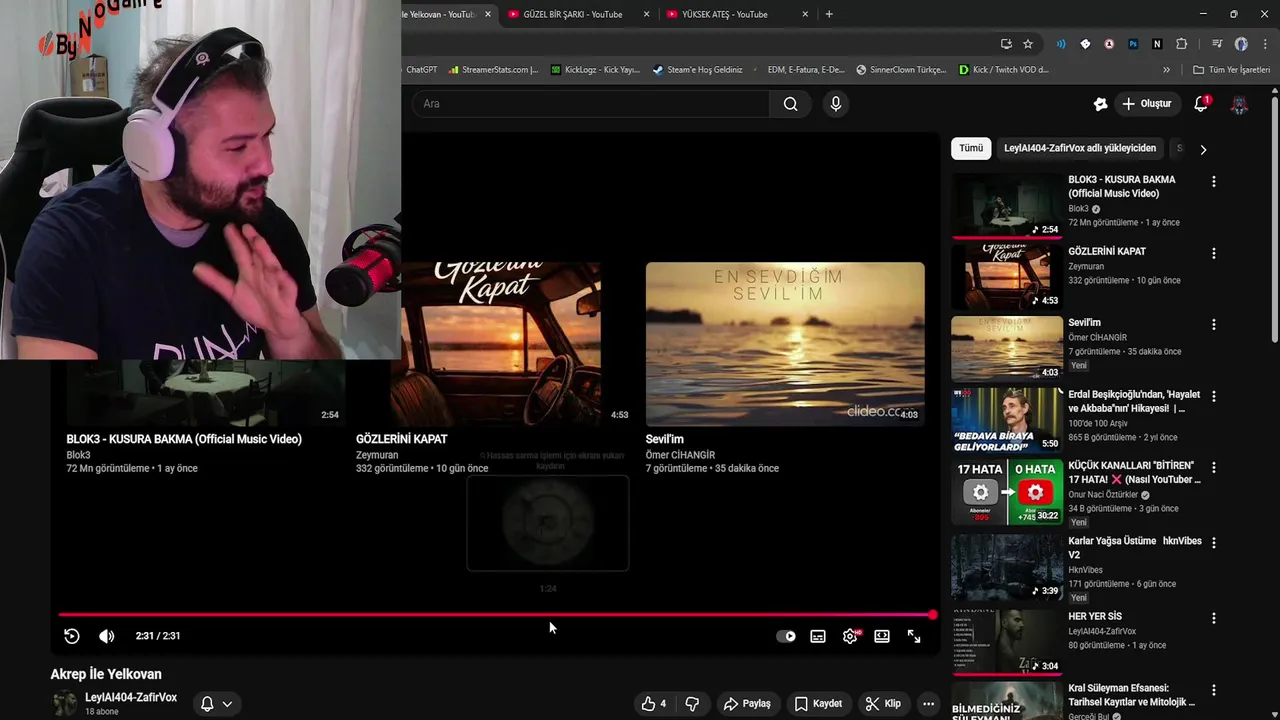Click the Kaydet save button

(818, 703)
